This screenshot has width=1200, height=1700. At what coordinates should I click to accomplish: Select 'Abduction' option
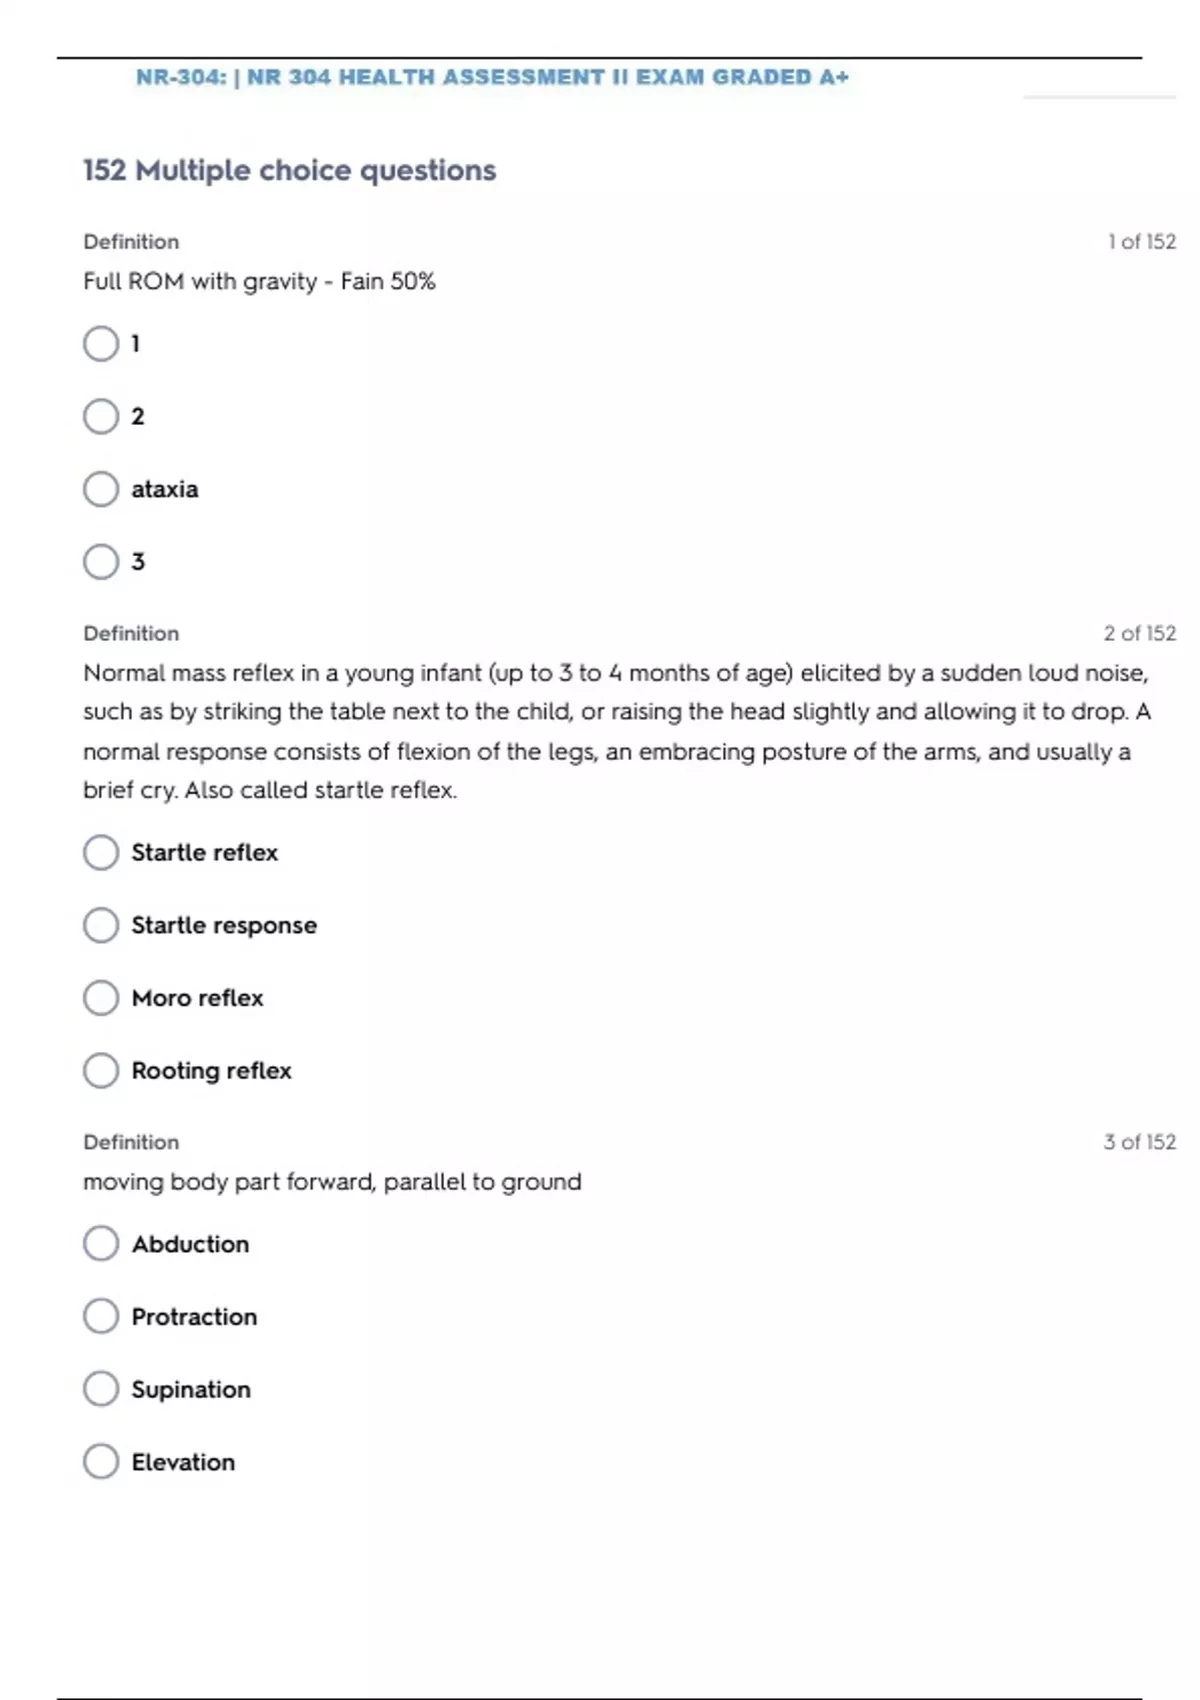point(101,1244)
